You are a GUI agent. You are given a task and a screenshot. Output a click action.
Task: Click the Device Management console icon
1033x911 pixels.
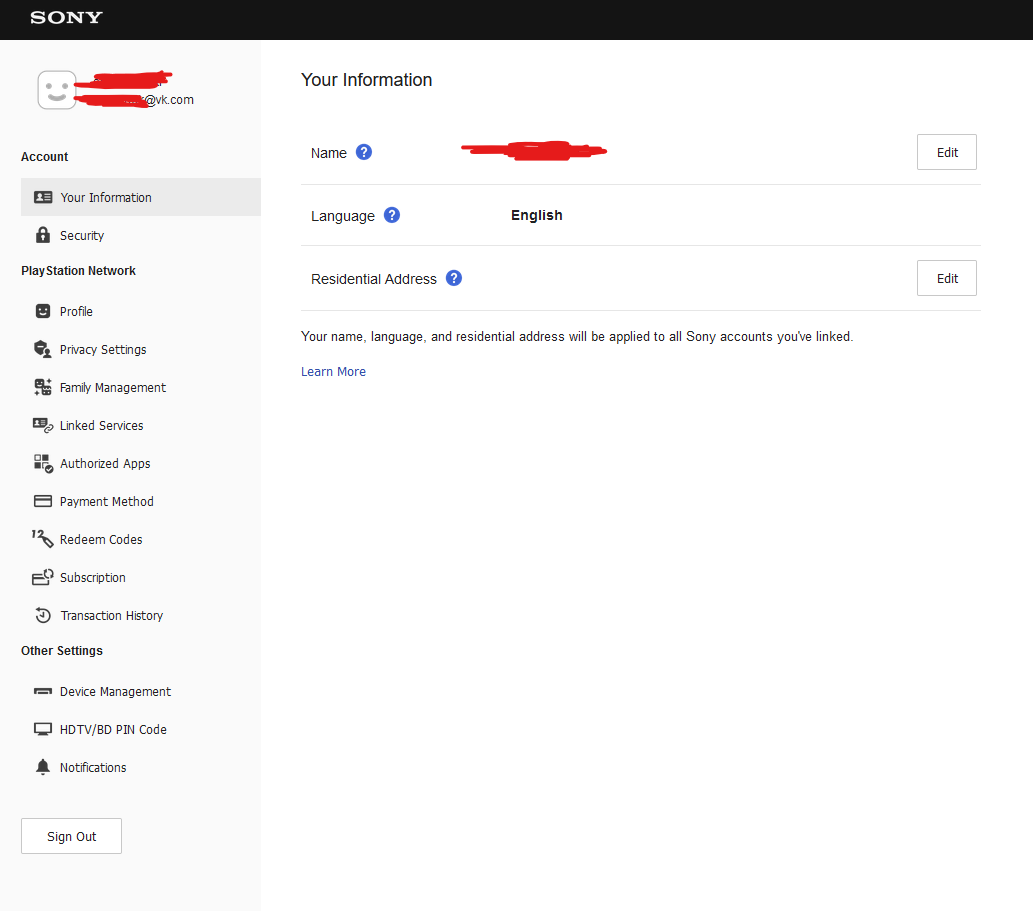tap(43, 691)
